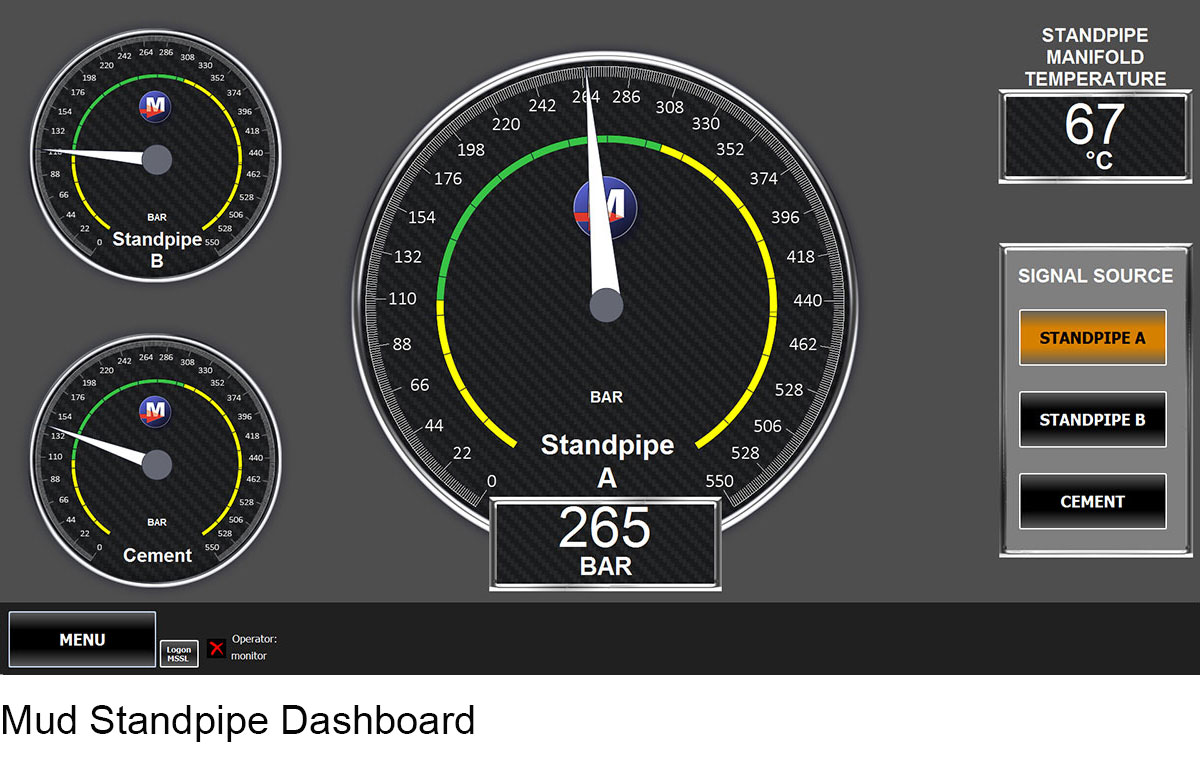Click the STANDPIPE MANIFOLD TEMPERATURE title
The height and width of the screenshot is (765, 1200).
pyautogui.click(x=1094, y=57)
